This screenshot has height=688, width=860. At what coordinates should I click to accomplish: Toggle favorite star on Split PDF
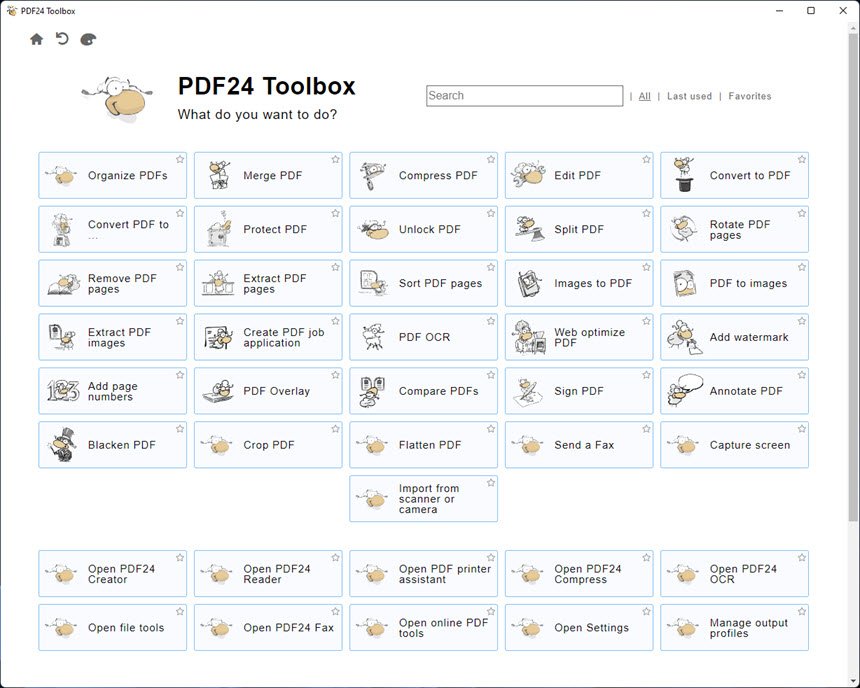(646, 213)
